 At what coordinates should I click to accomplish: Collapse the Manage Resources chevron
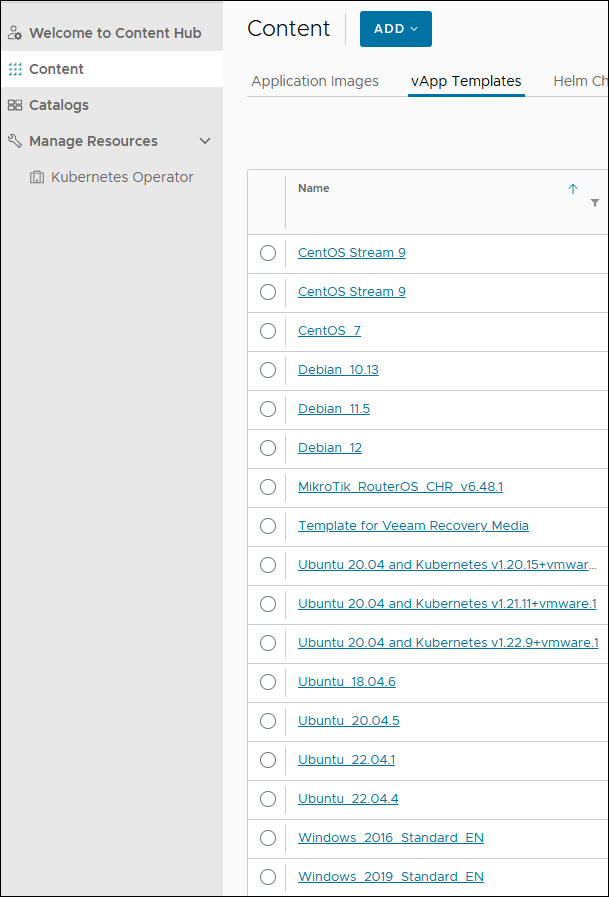[205, 141]
